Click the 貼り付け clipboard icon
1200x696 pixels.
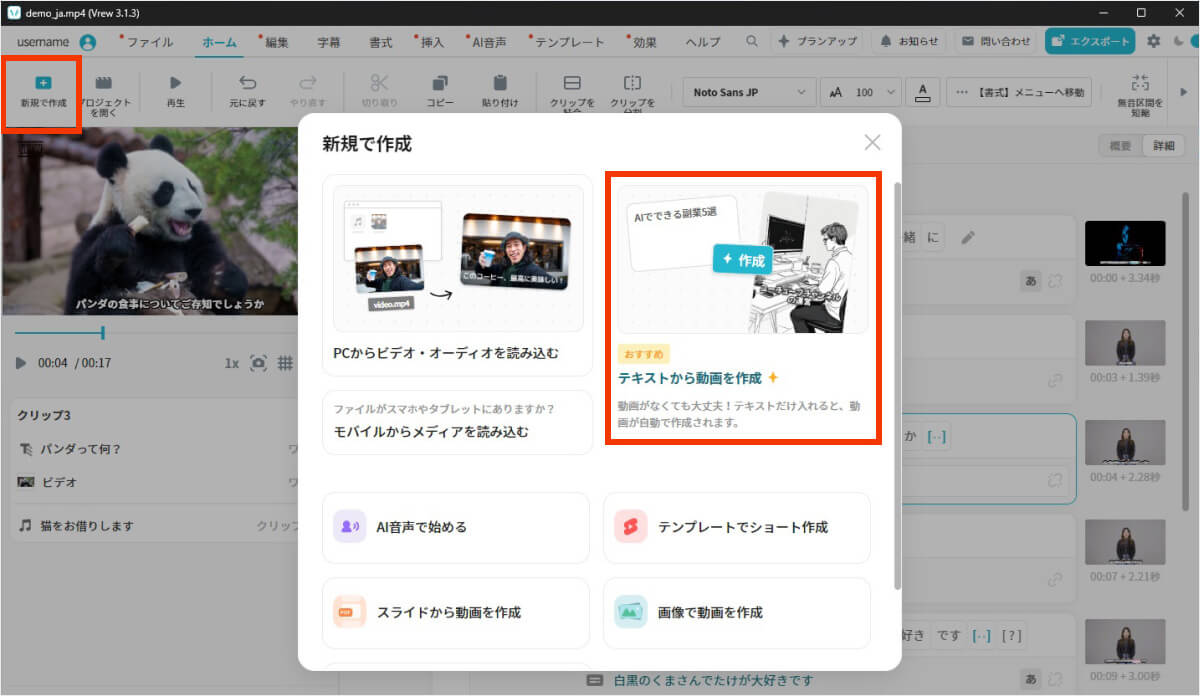pos(500,83)
